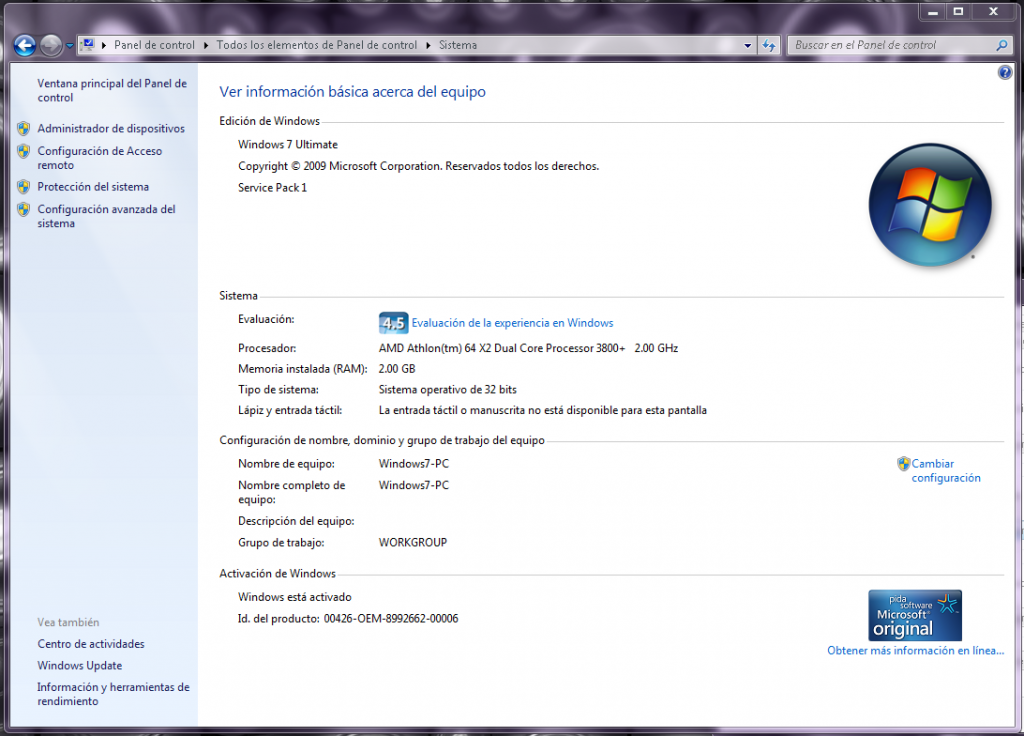Click shield icon beside Administrador de dispositivos

pos(24,129)
